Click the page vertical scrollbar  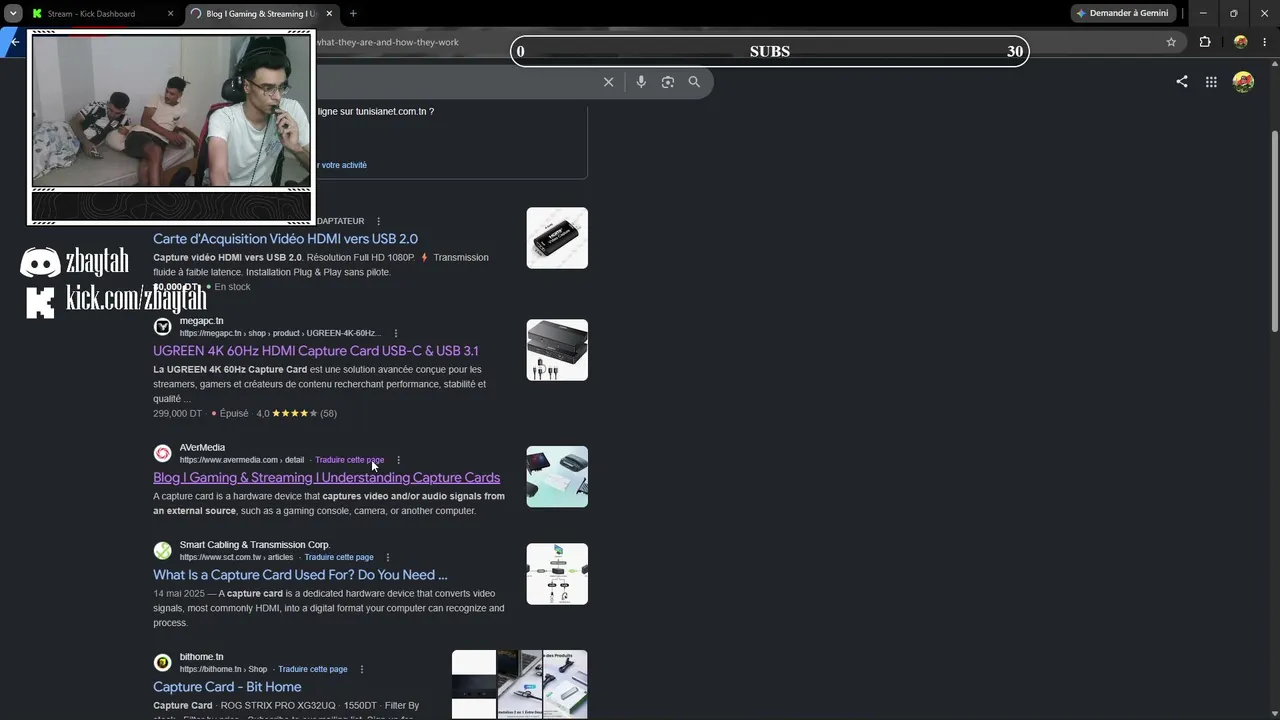[1274, 230]
